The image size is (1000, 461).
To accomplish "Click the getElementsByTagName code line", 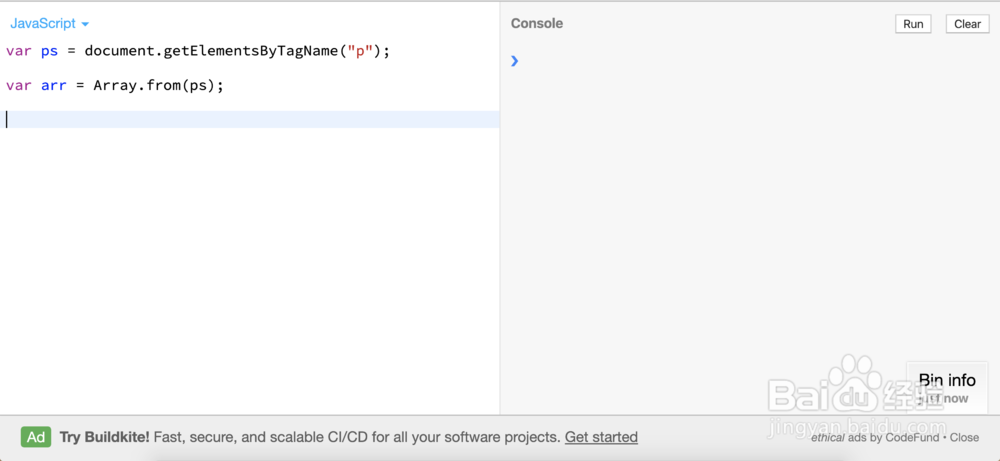I will 198,51.
